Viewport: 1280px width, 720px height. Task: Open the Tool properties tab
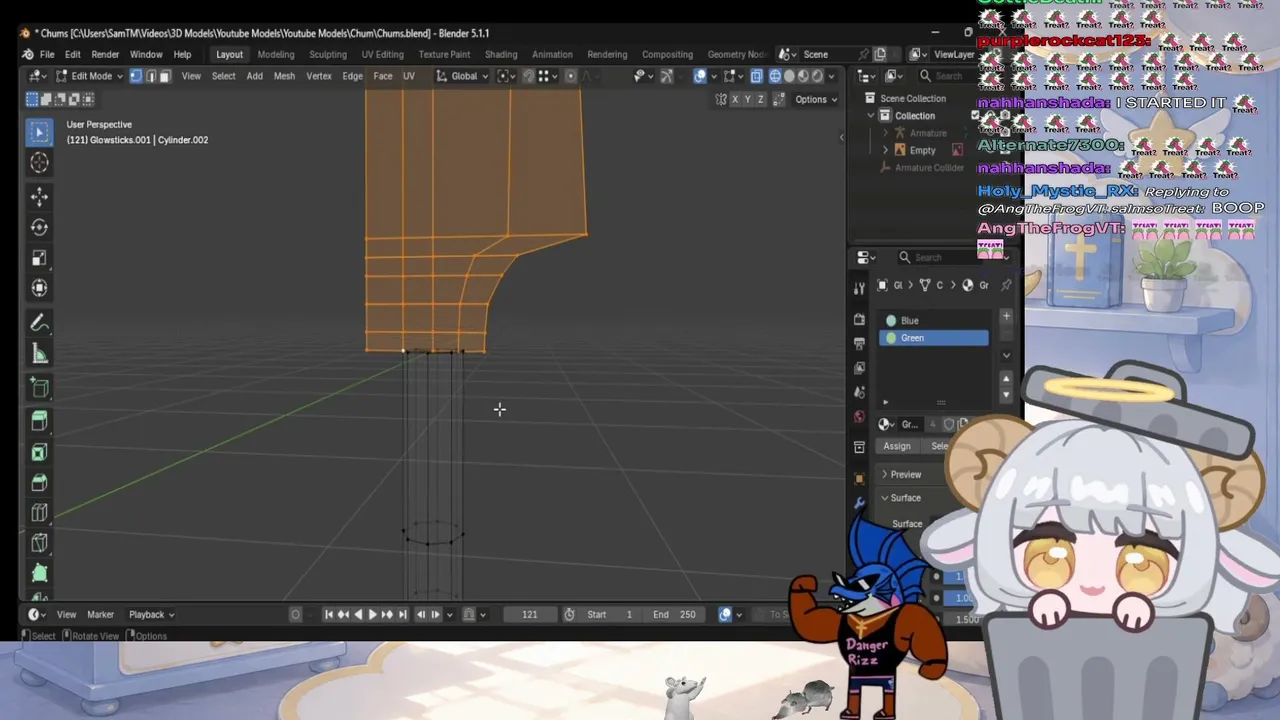pos(859,289)
